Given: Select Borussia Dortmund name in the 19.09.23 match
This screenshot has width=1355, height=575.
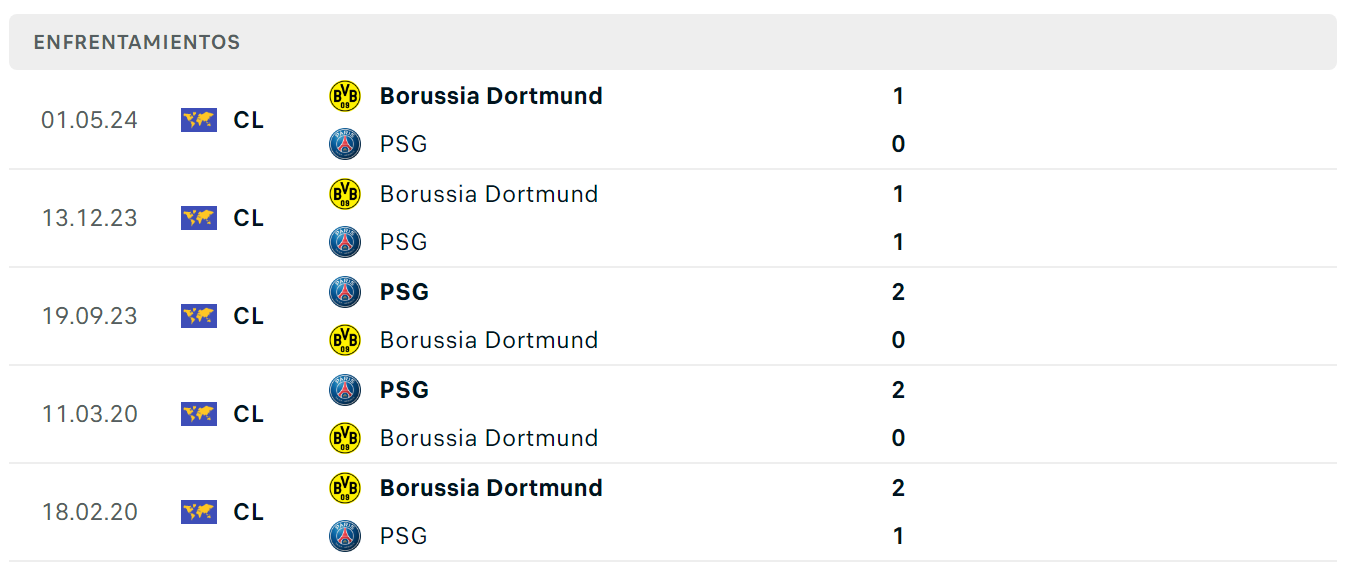Looking at the screenshot, I should [x=489, y=340].
